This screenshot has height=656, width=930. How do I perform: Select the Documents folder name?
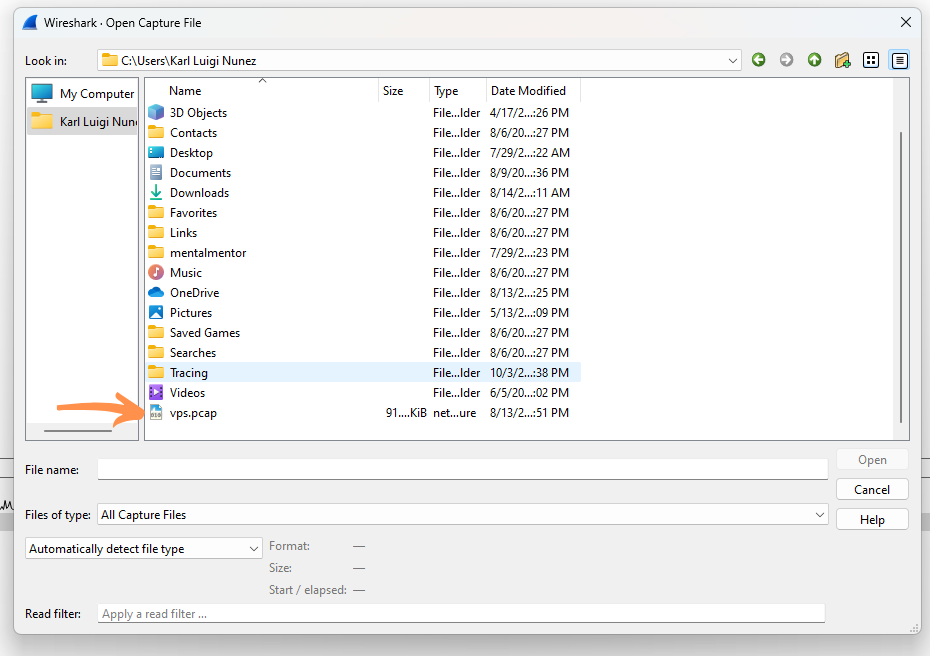coord(200,173)
